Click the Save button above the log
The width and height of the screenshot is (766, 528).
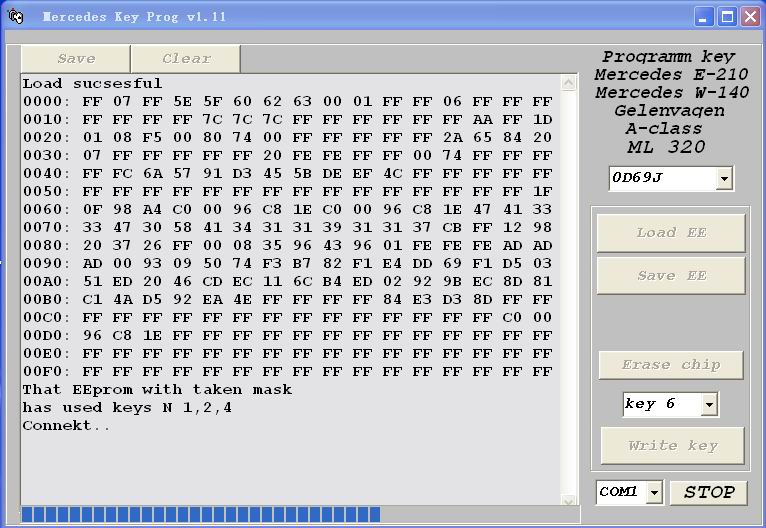click(76, 59)
